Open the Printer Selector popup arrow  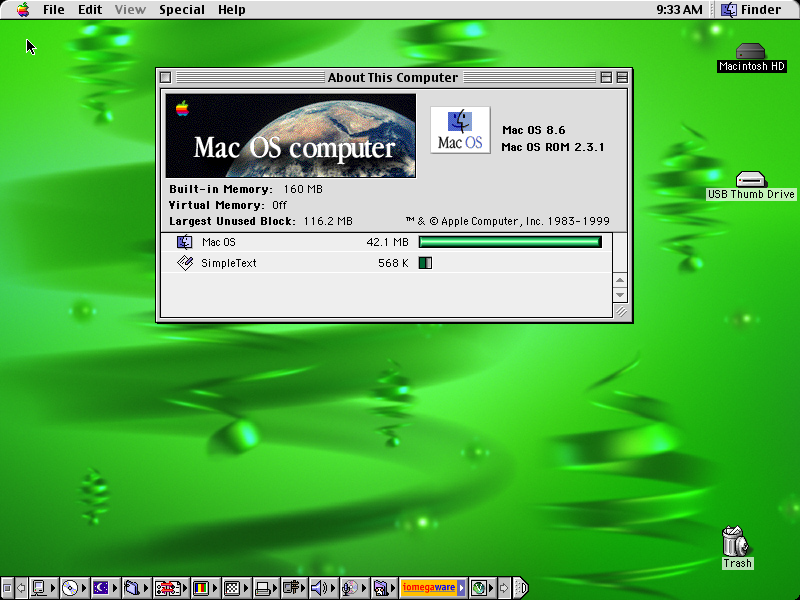[x=277, y=588]
